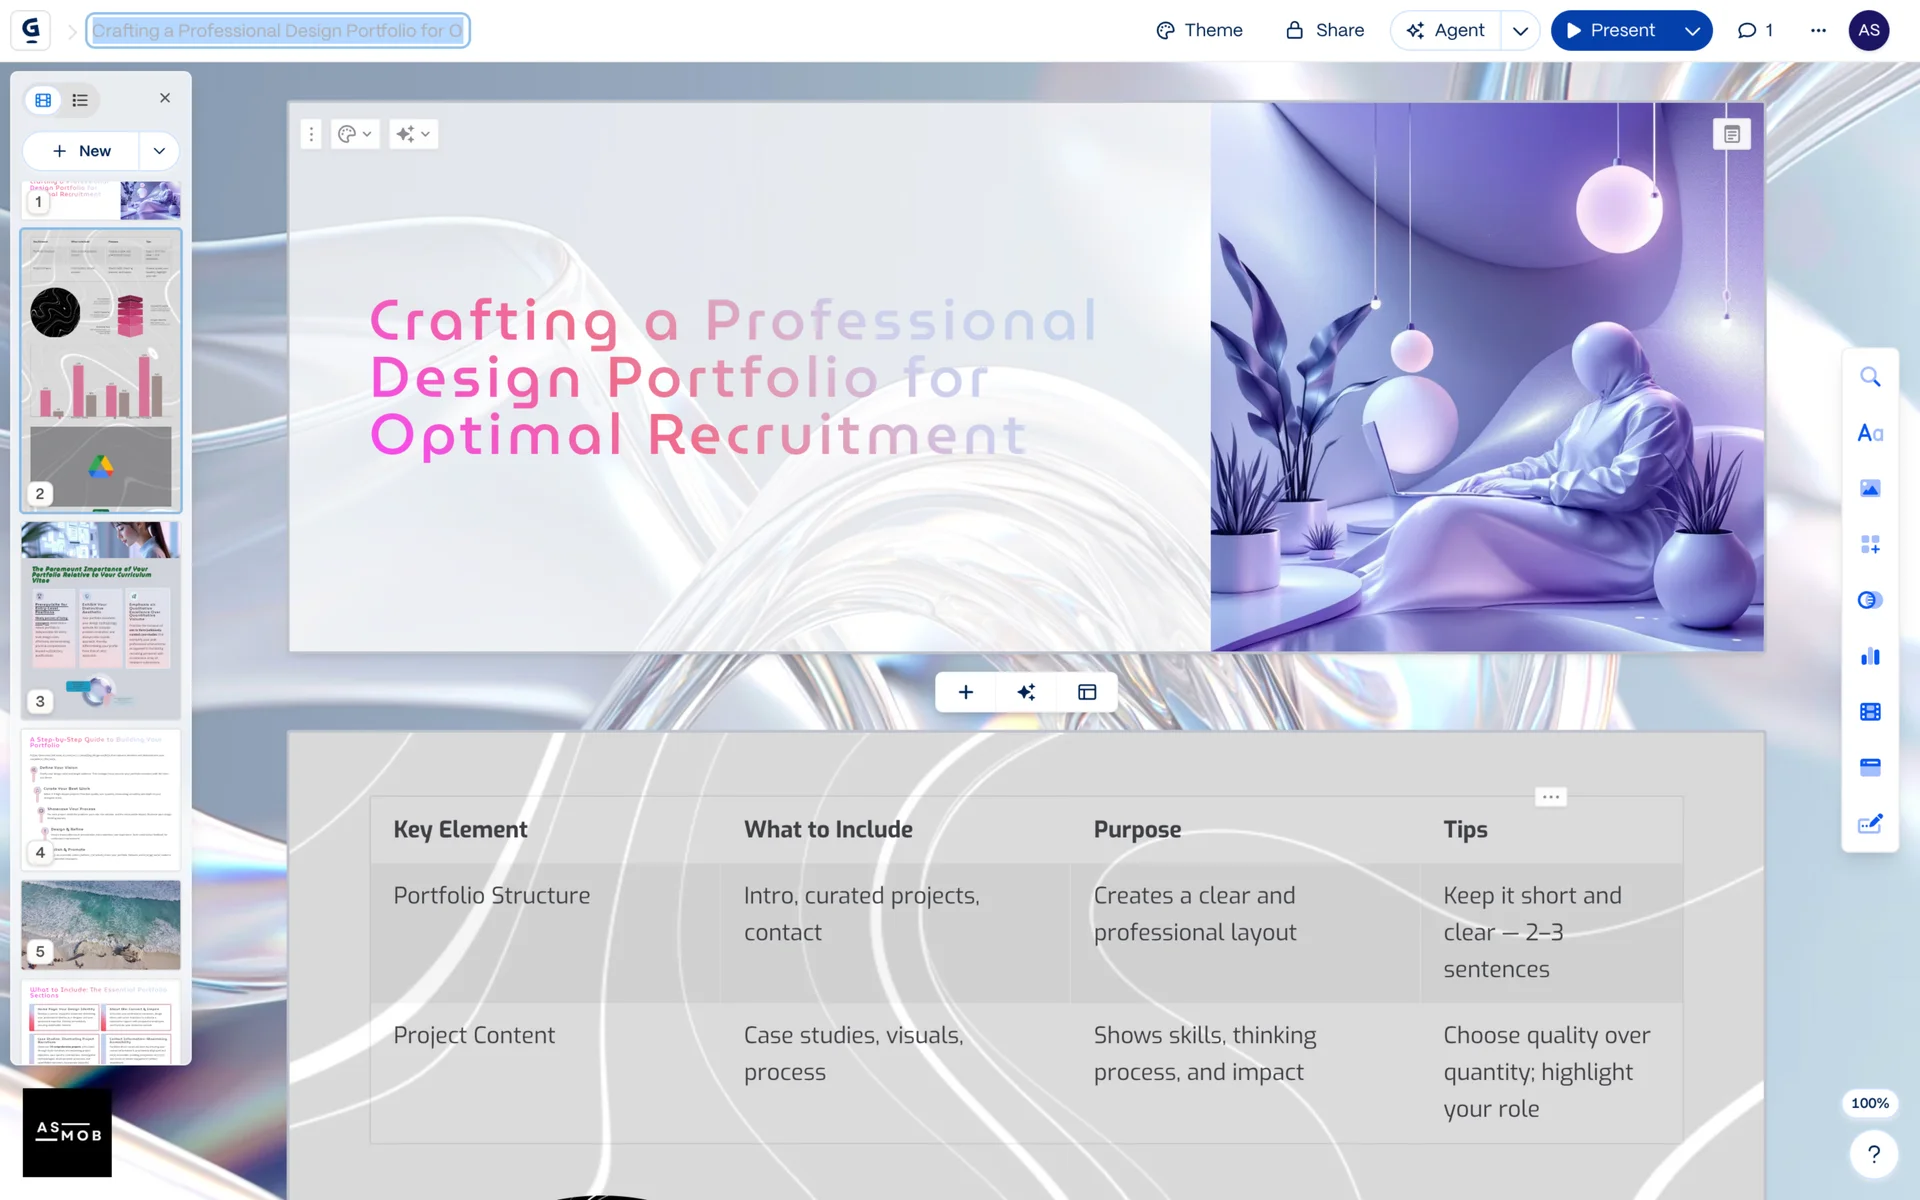This screenshot has width=1920, height=1200.
Task: Open card color palette dropdown
Action: (354, 134)
